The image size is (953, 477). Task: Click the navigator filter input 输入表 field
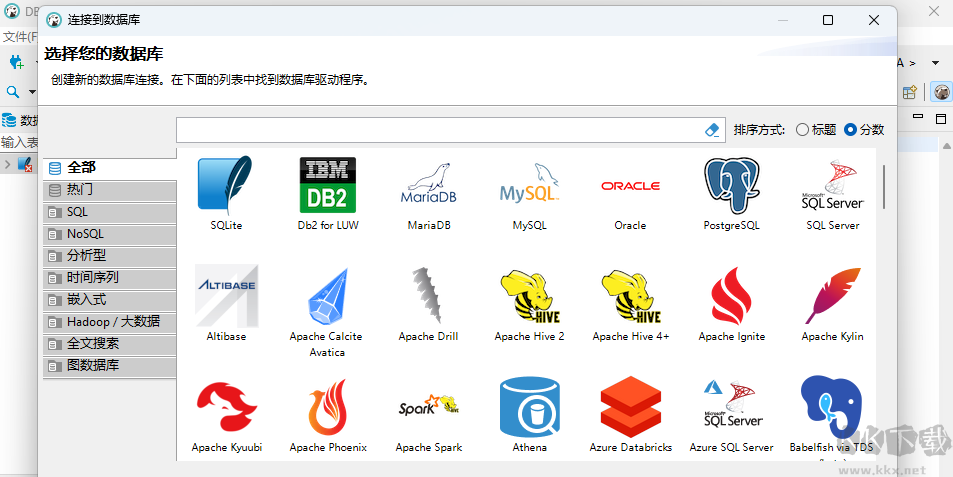pyautogui.click(x=19, y=142)
